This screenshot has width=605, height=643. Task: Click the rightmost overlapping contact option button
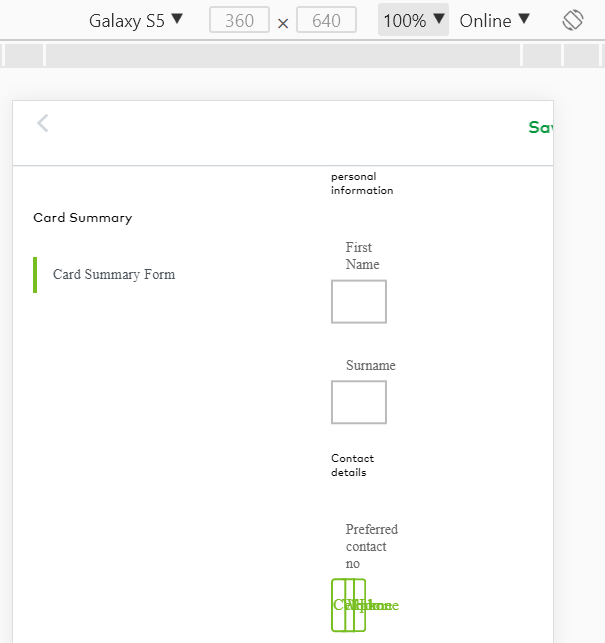tap(361, 605)
